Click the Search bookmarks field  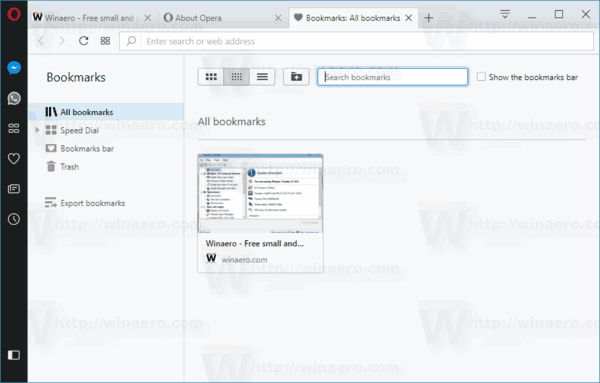[393, 77]
